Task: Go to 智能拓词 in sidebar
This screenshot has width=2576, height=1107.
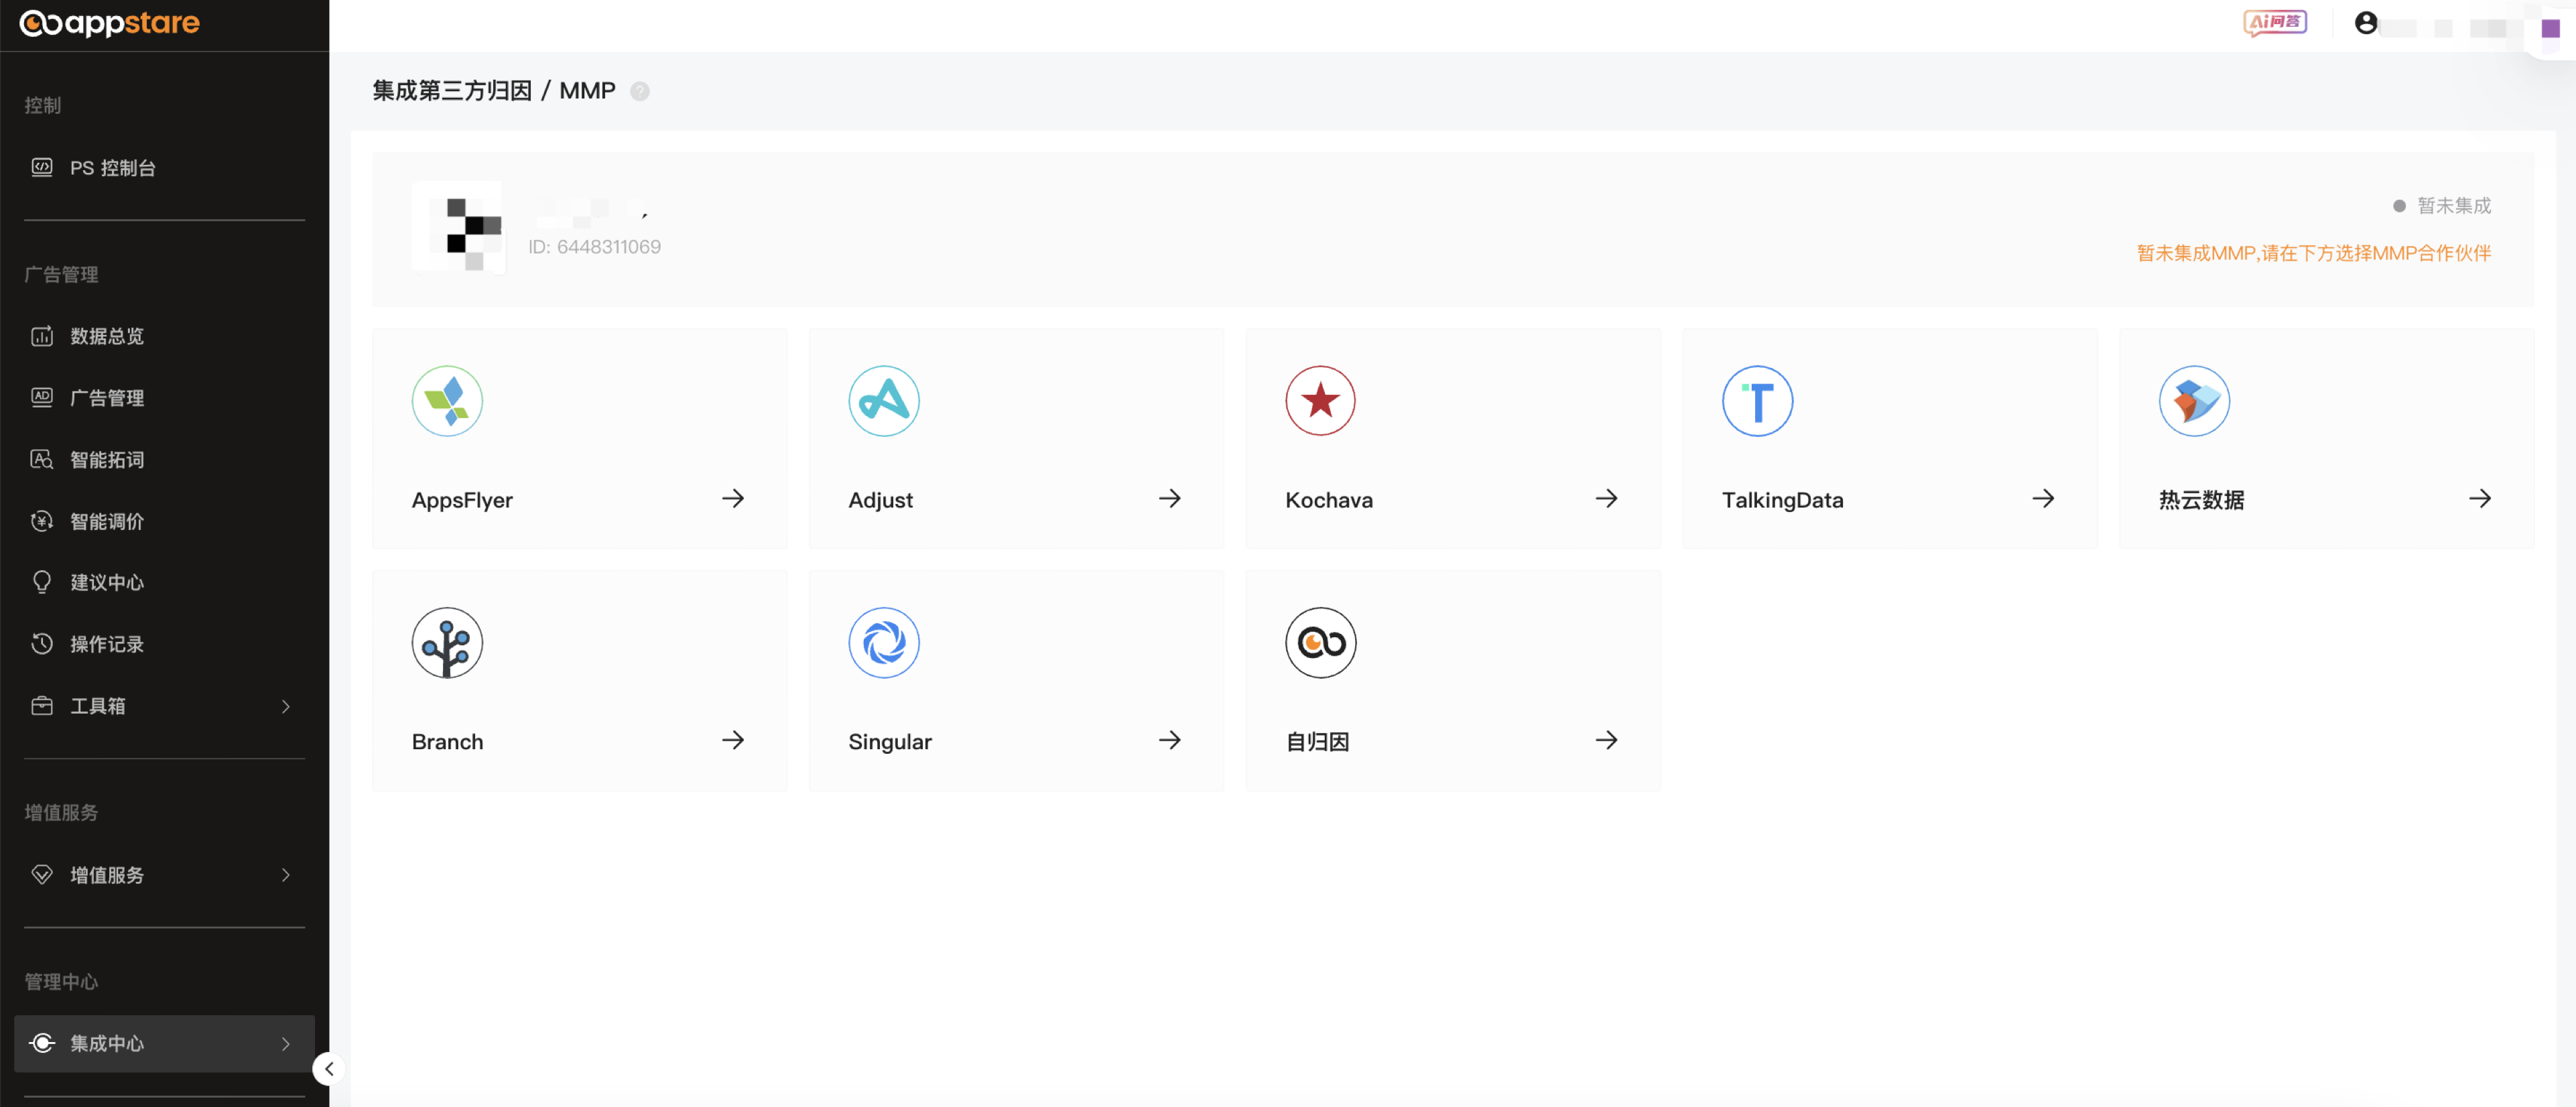Action: [x=107, y=460]
